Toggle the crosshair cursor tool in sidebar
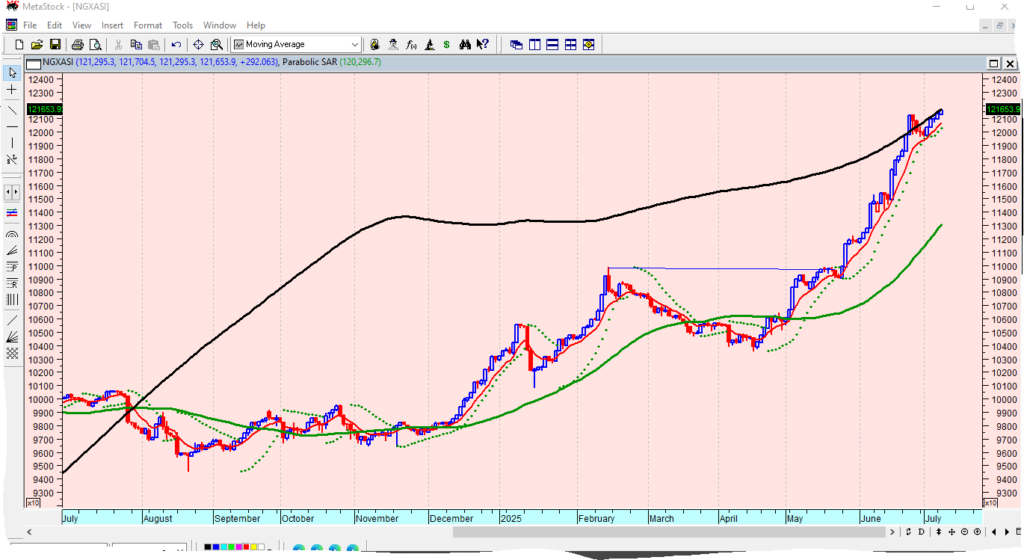Viewport: 1024px width, 560px height. coord(12,90)
